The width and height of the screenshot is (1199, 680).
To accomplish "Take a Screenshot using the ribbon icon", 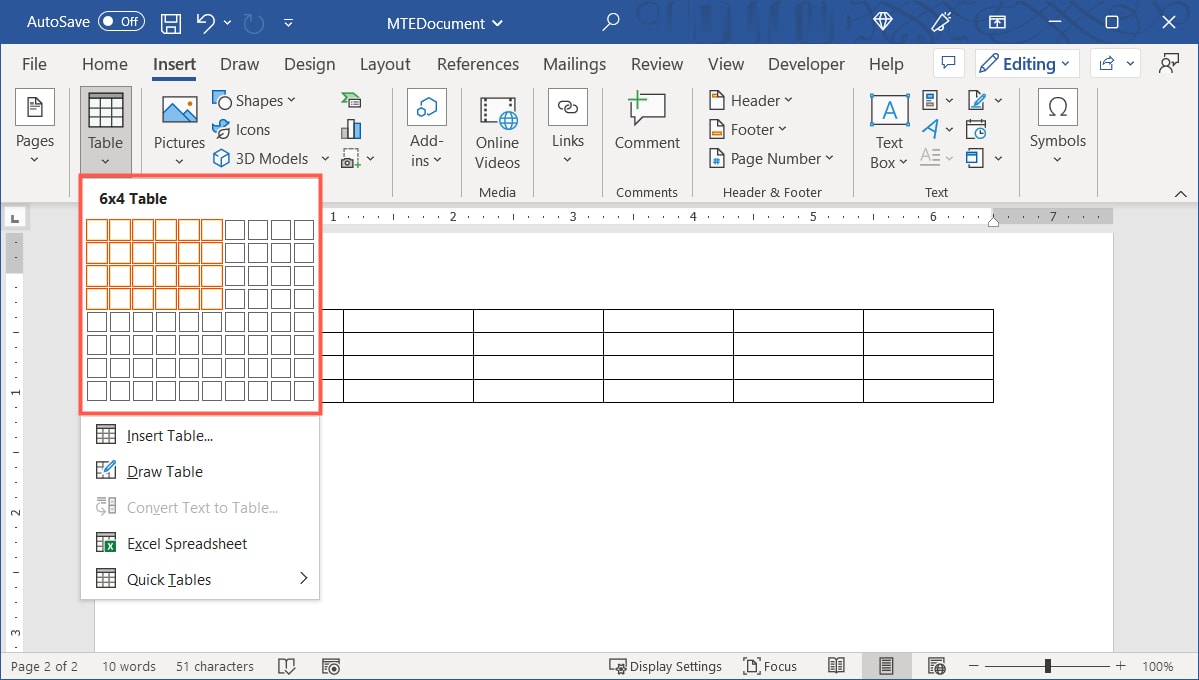I will click(350, 157).
